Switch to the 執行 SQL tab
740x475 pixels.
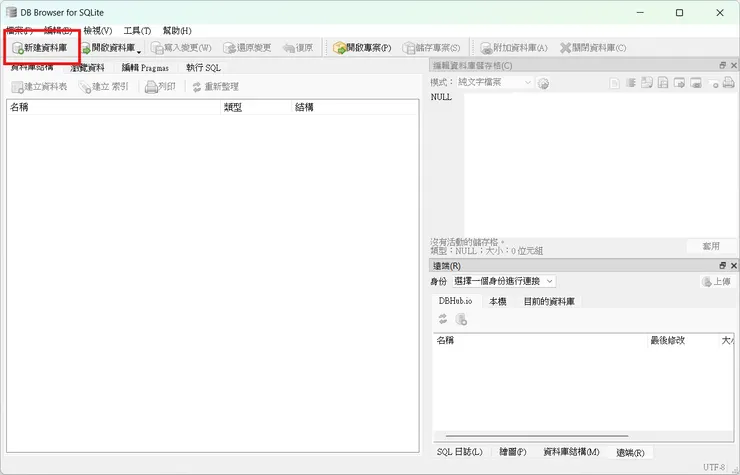coord(203,68)
